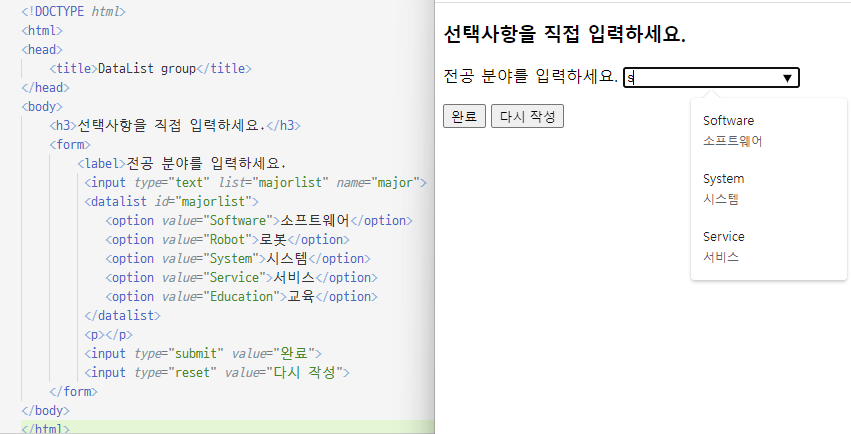Click the opening form tag line
Image resolution: width=851 pixels, height=434 pixels.
(70, 144)
